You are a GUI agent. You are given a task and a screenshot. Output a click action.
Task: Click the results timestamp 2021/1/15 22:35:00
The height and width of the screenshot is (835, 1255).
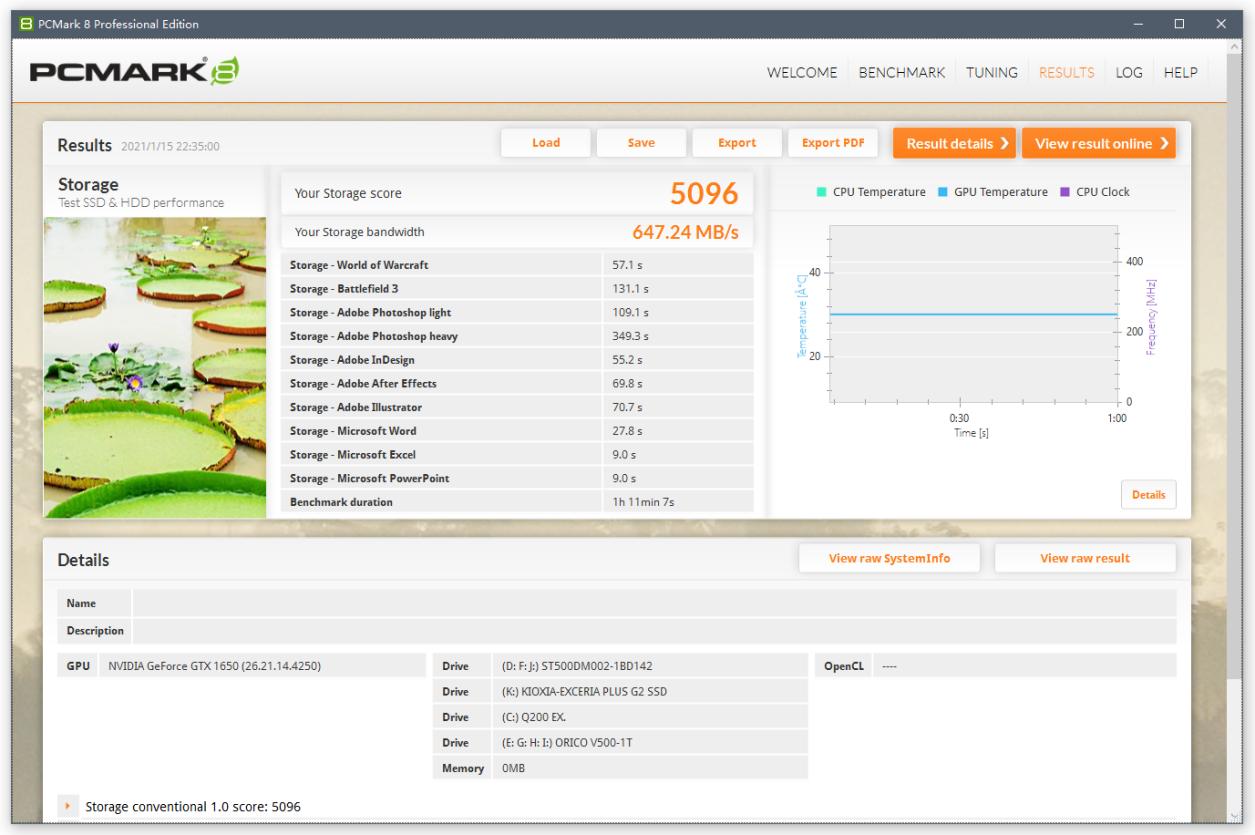coord(170,146)
